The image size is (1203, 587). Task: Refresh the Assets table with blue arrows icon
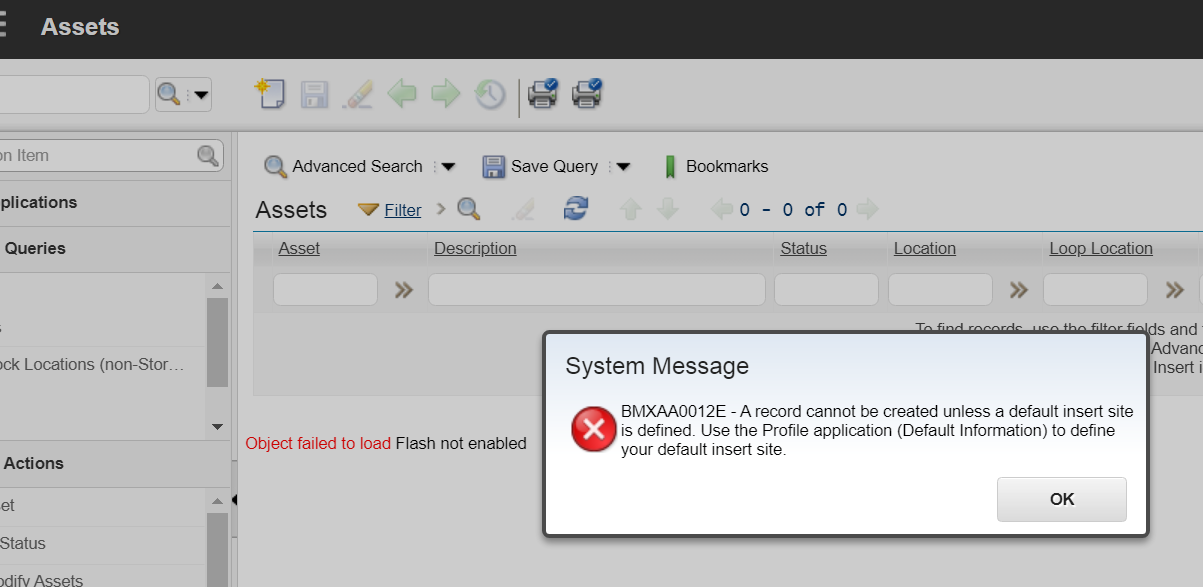coord(576,209)
